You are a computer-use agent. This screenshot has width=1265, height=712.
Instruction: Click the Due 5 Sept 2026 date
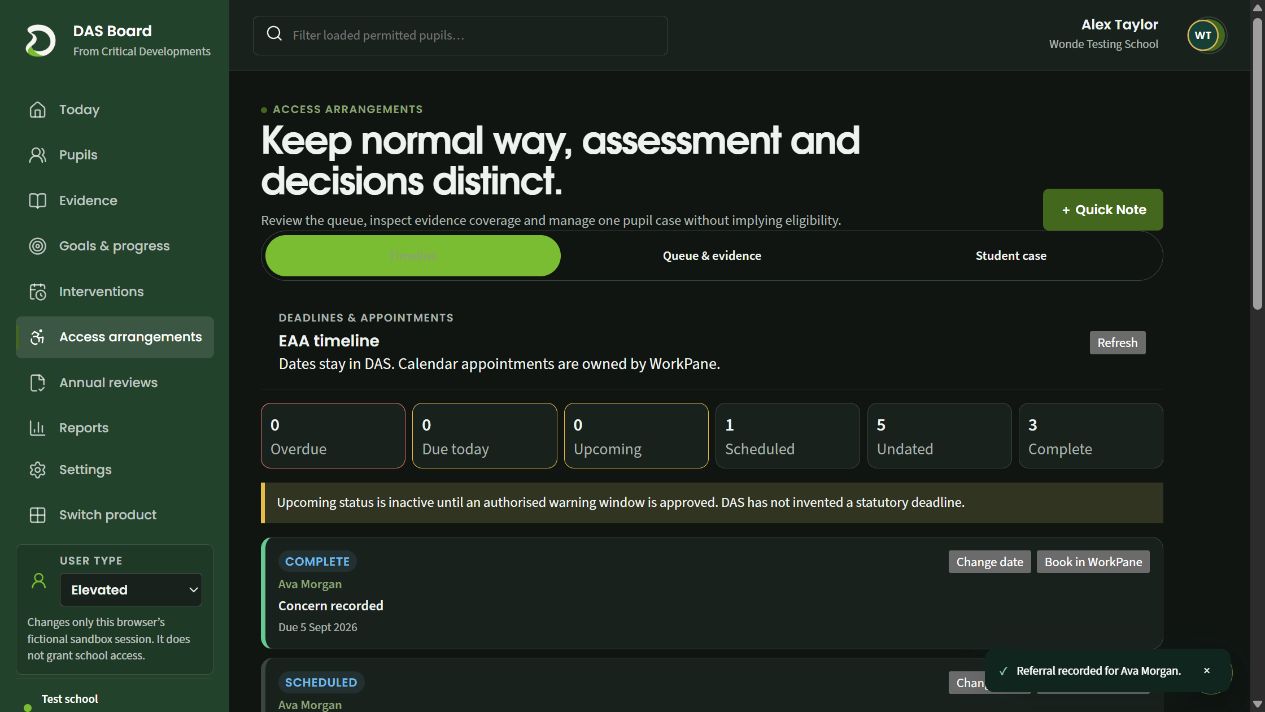tap(318, 628)
